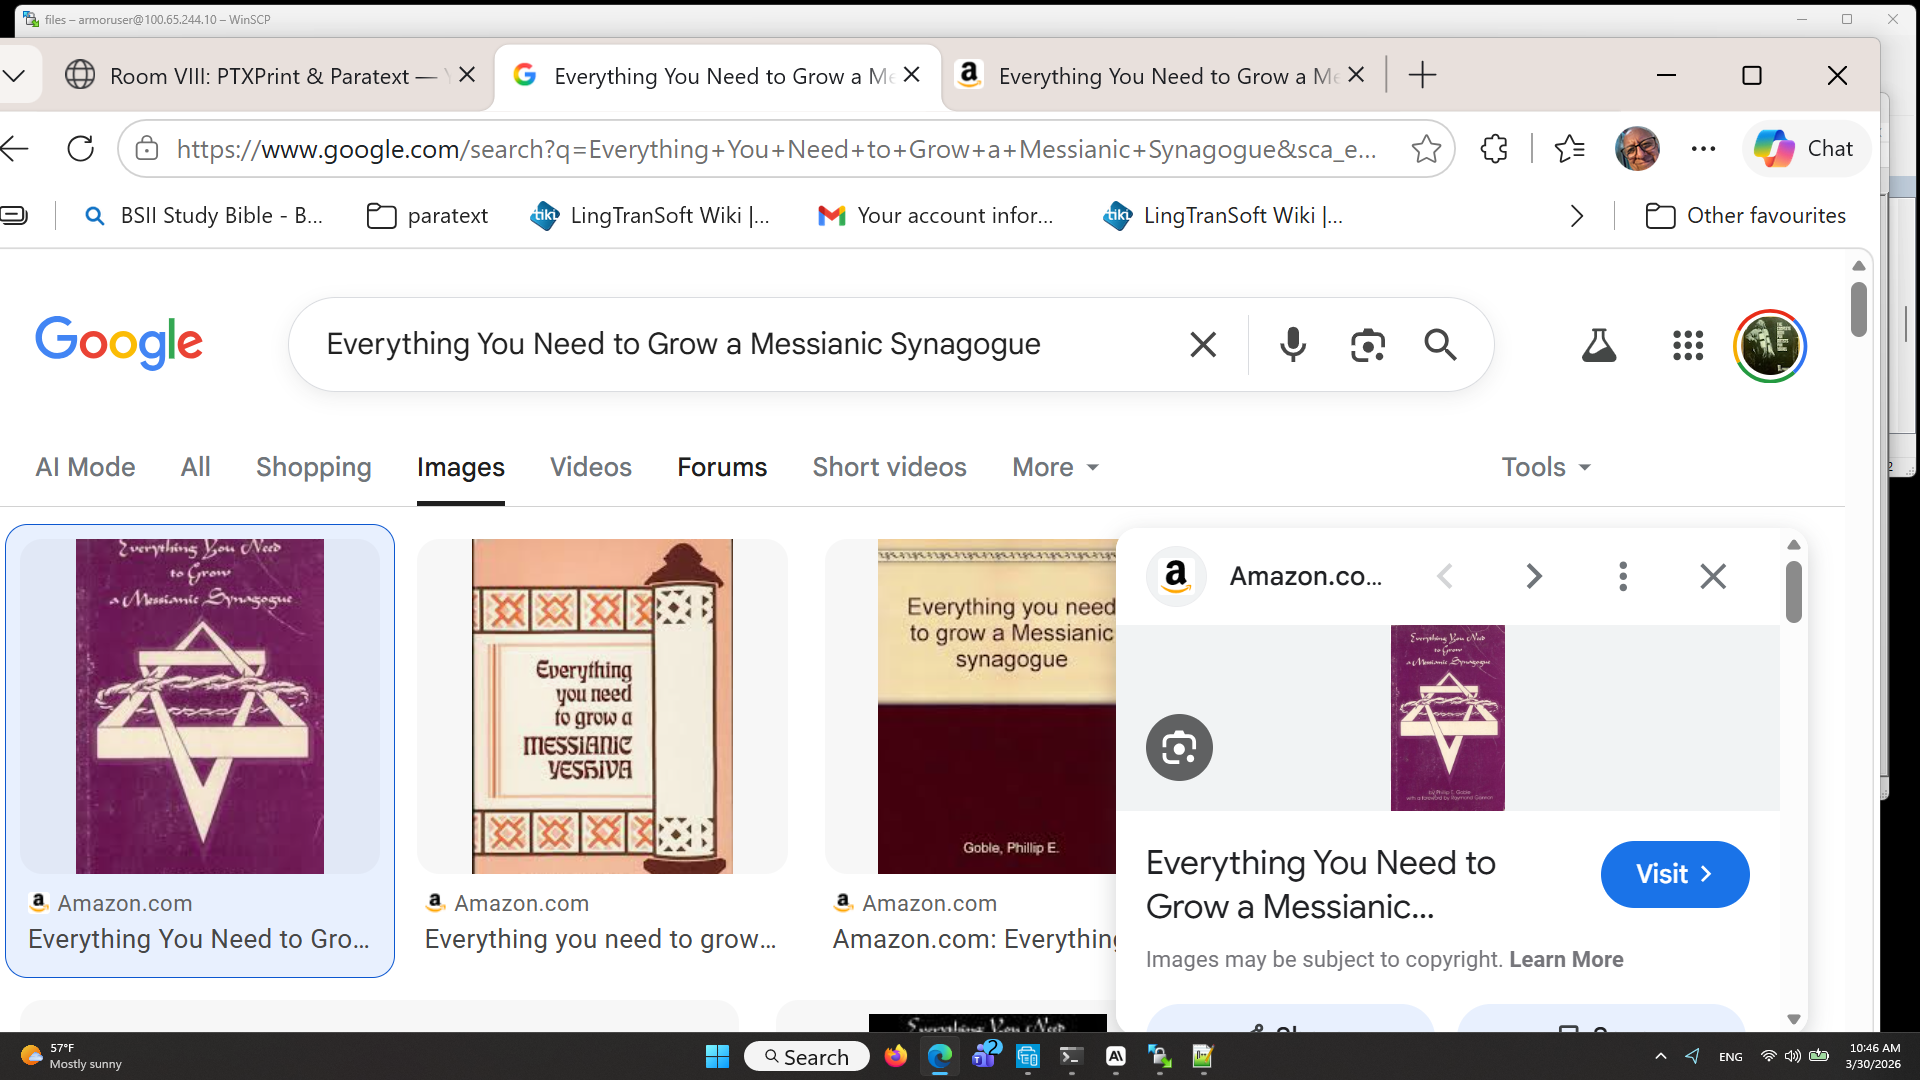Open Google Lens image search

pyautogui.click(x=1367, y=345)
